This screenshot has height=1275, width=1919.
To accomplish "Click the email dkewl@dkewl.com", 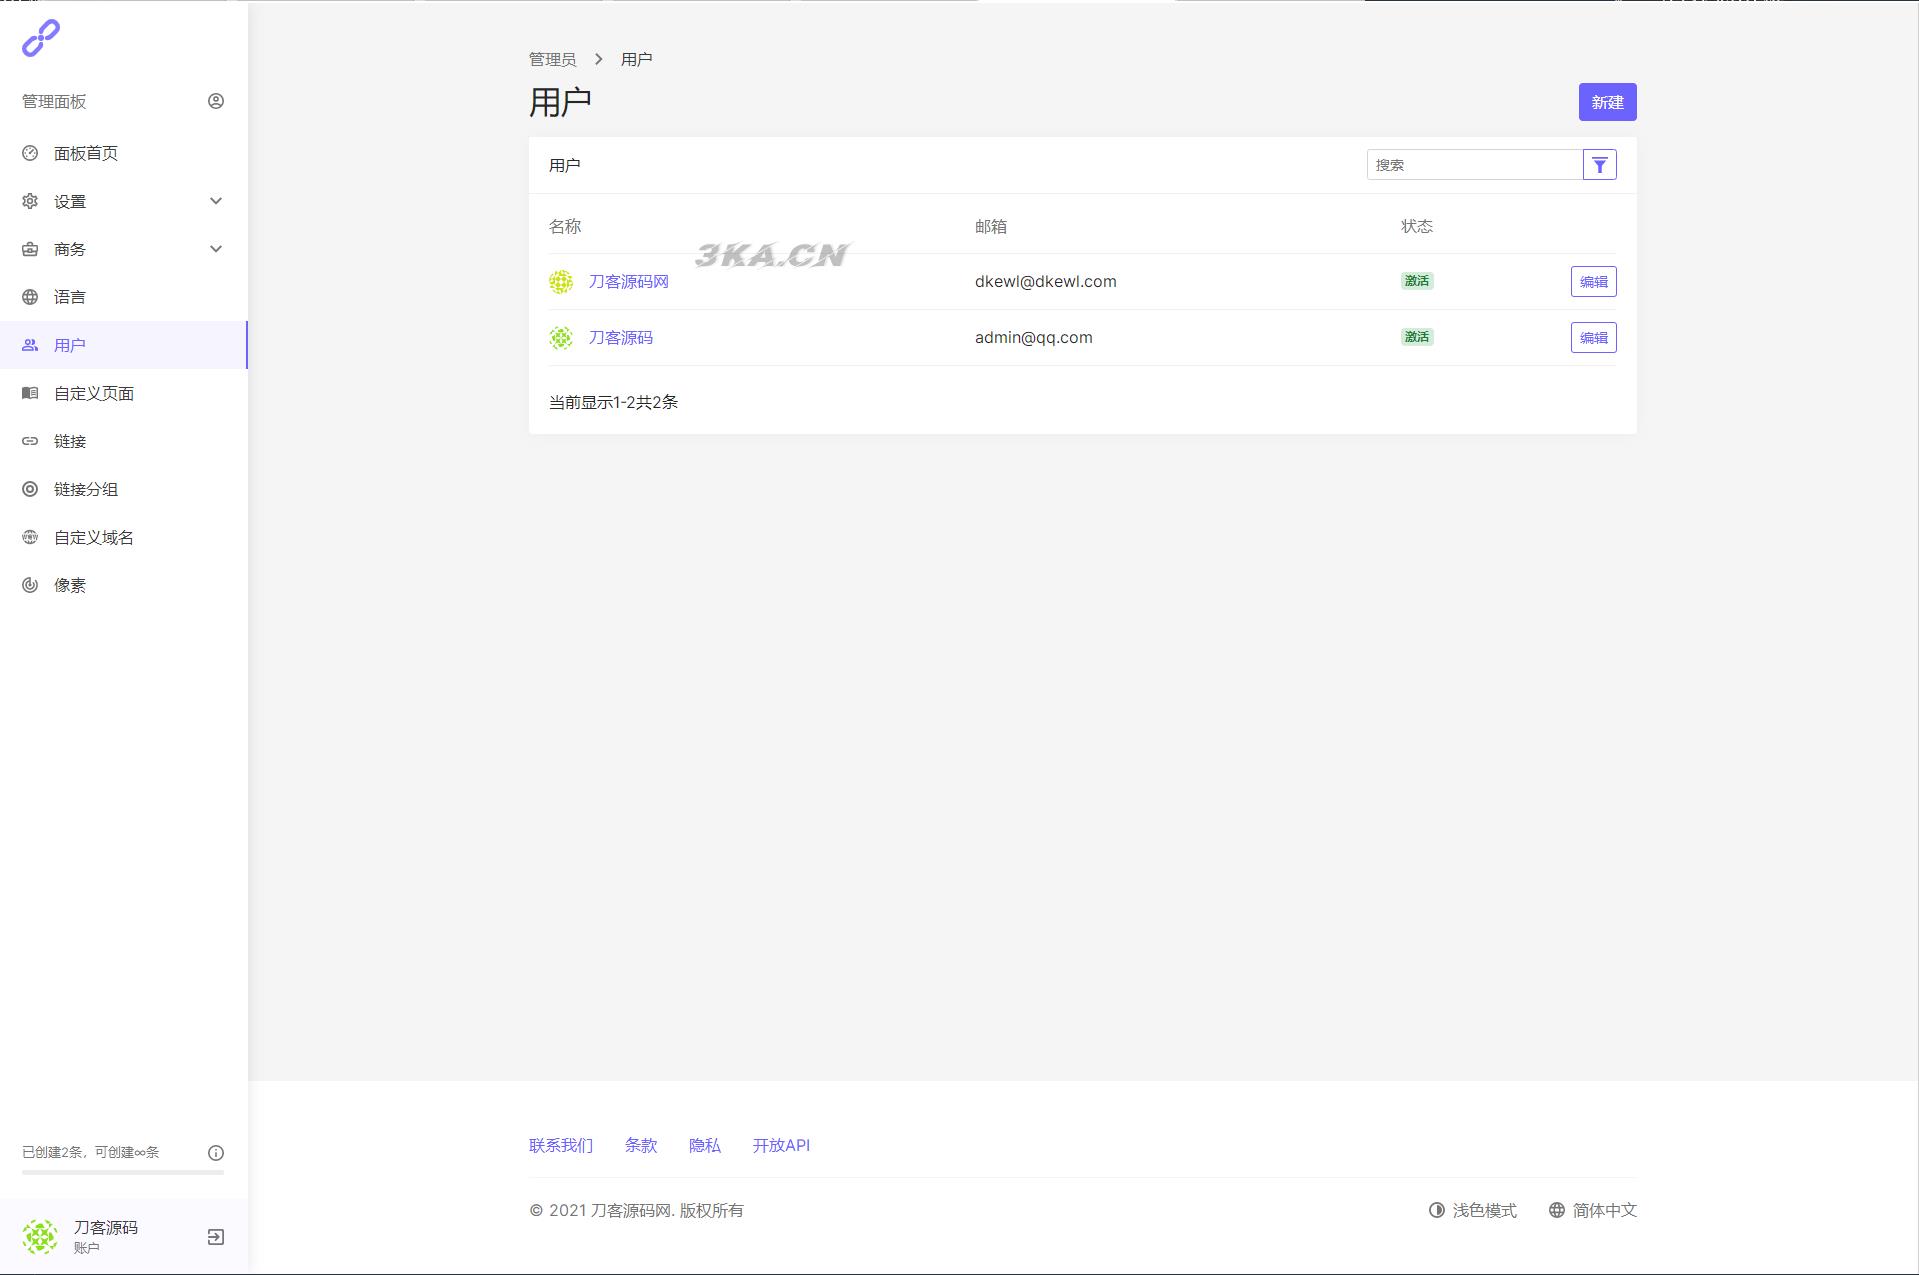I will point(1045,282).
